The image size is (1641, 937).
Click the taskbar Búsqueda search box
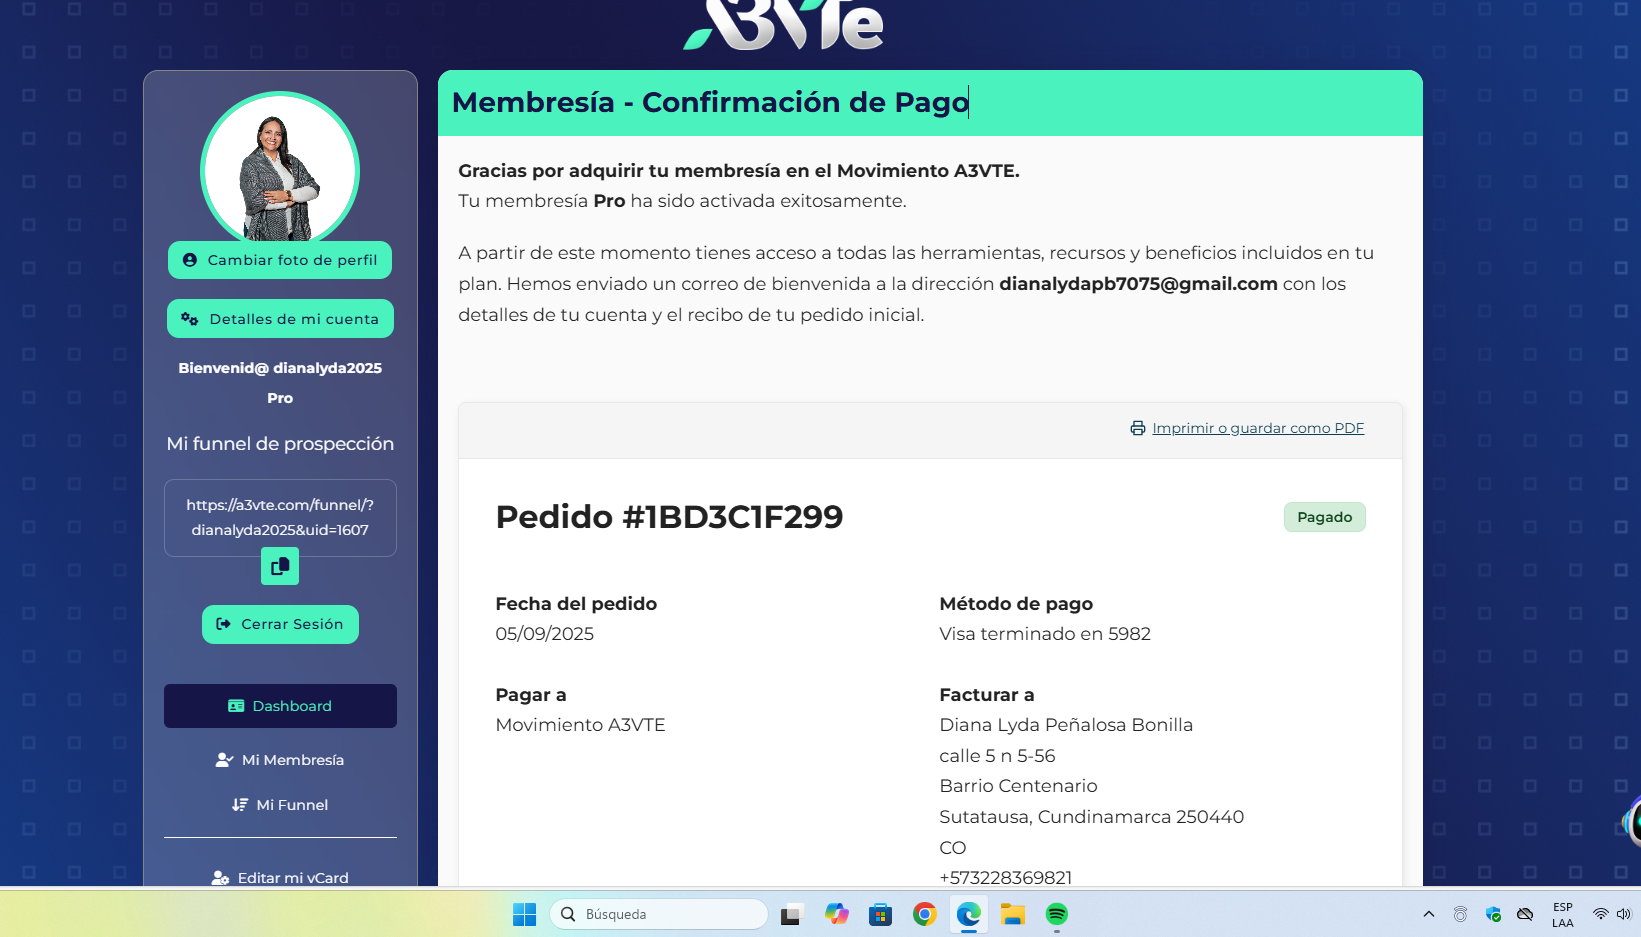[x=659, y=914]
